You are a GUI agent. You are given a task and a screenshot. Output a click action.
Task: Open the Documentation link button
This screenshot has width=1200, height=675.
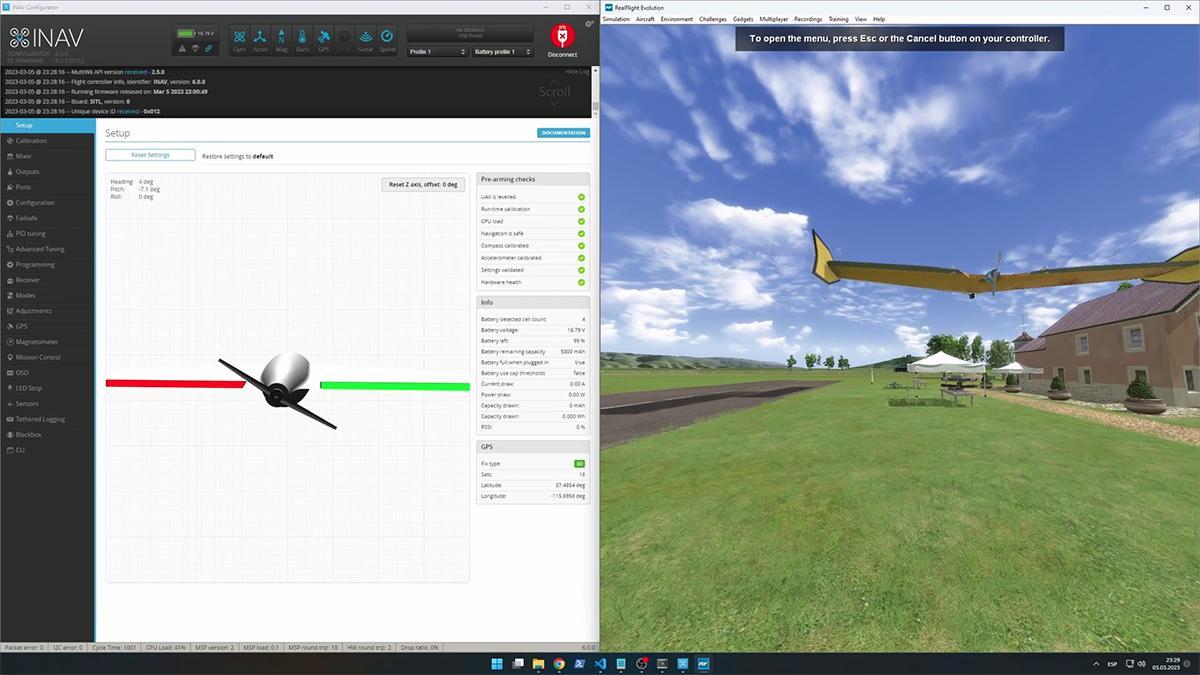563,133
